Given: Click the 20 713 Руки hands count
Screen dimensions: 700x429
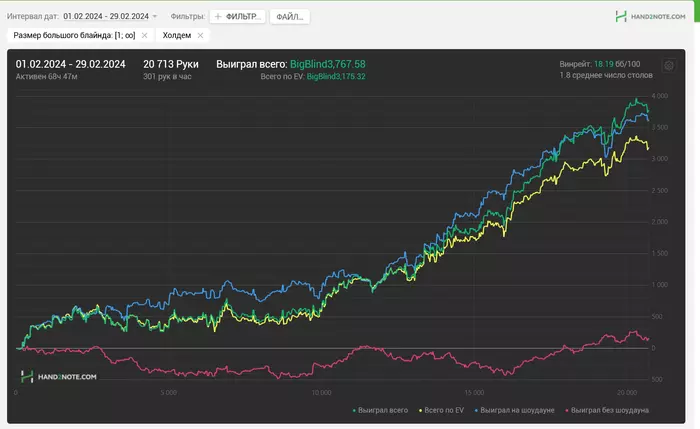Looking at the screenshot, I should point(171,64).
